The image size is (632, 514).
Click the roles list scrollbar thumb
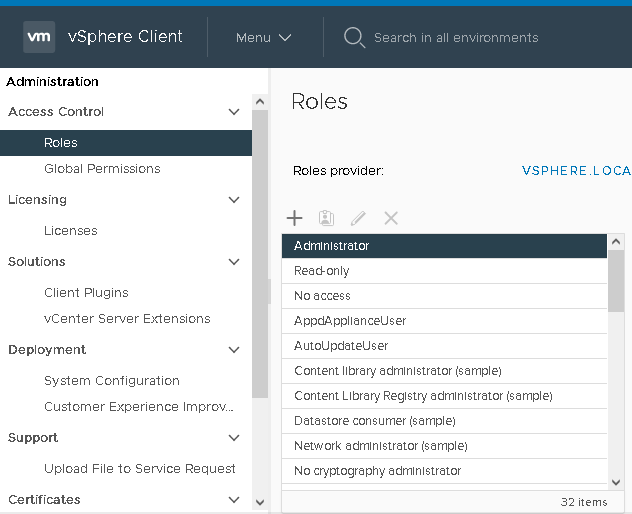(x=615, y=281)
